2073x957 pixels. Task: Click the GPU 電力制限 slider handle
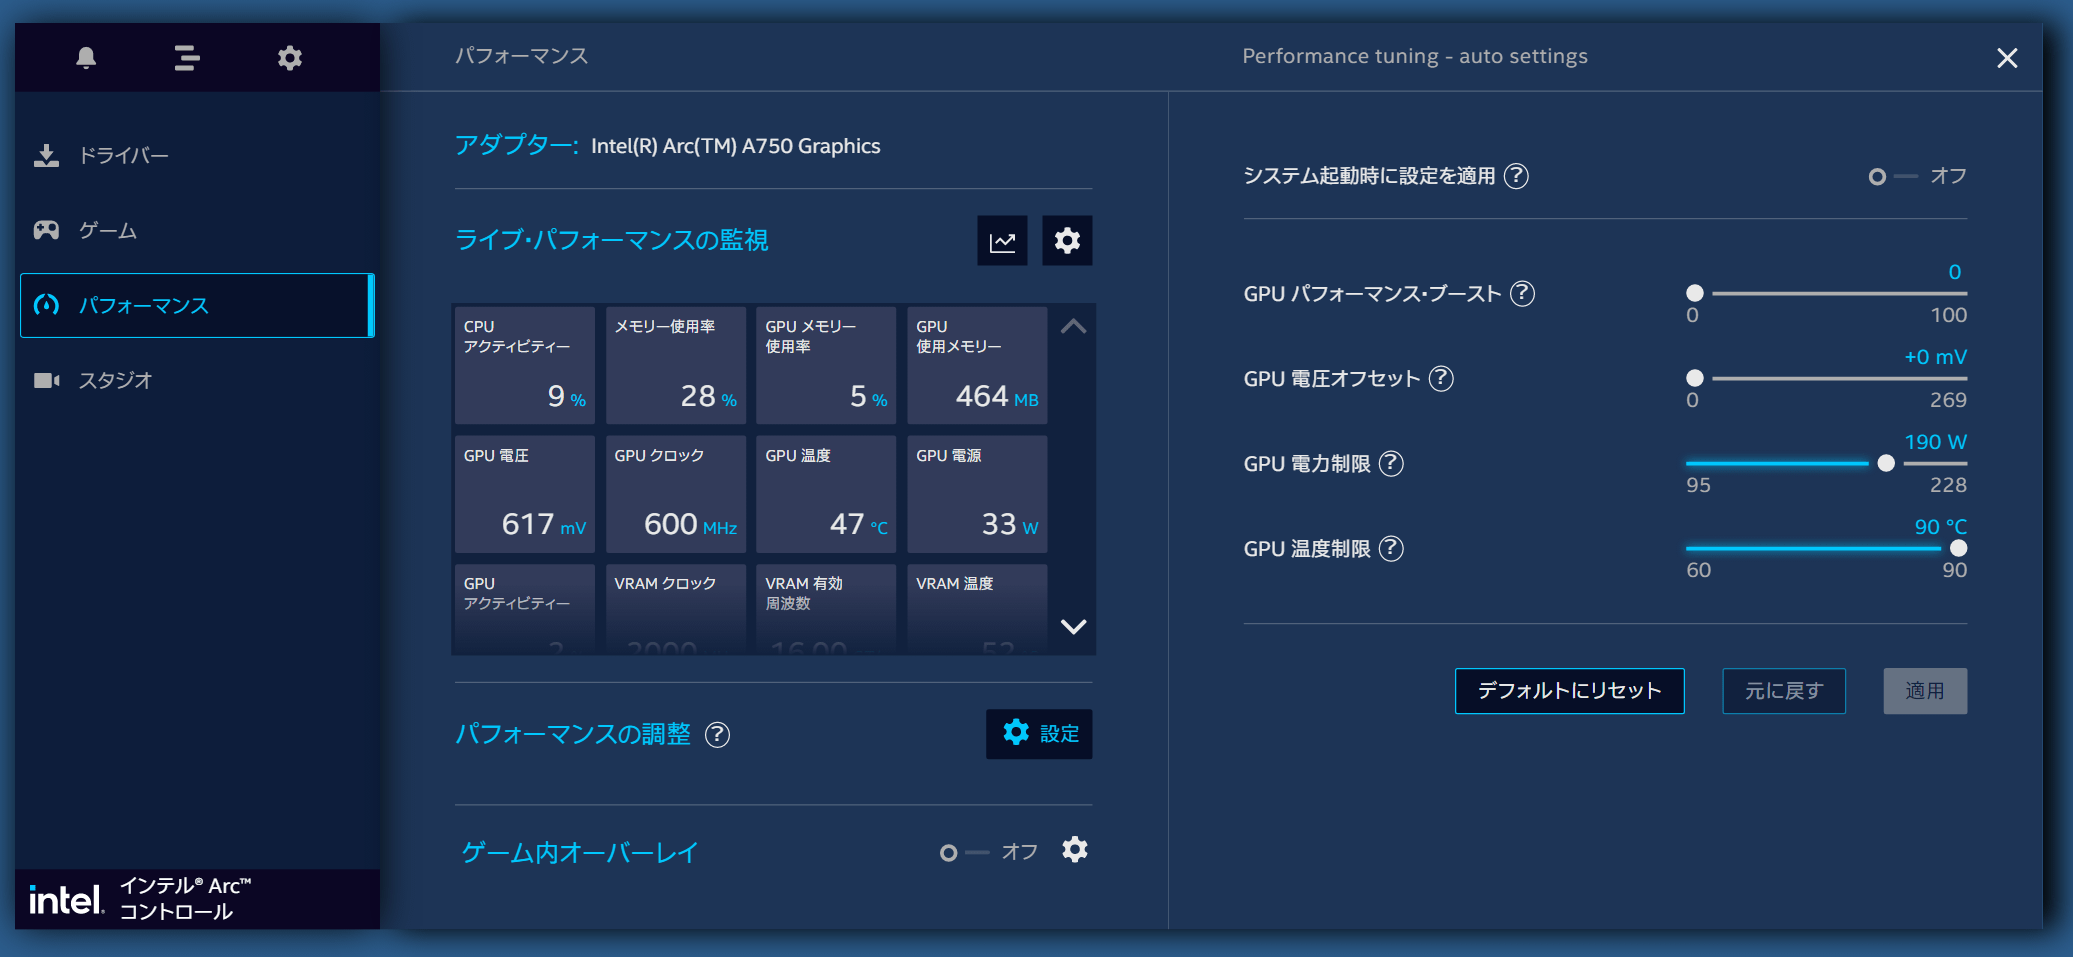click(x=1886, y=464)
